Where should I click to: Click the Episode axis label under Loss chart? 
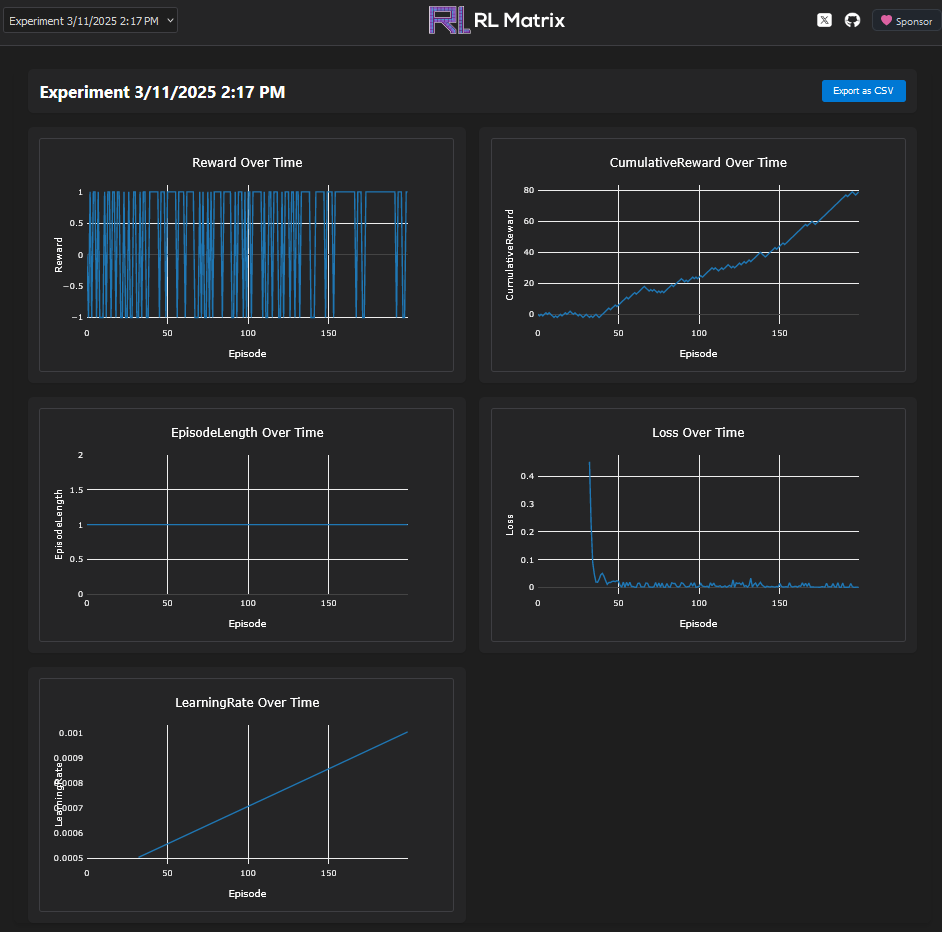[698, 623]
